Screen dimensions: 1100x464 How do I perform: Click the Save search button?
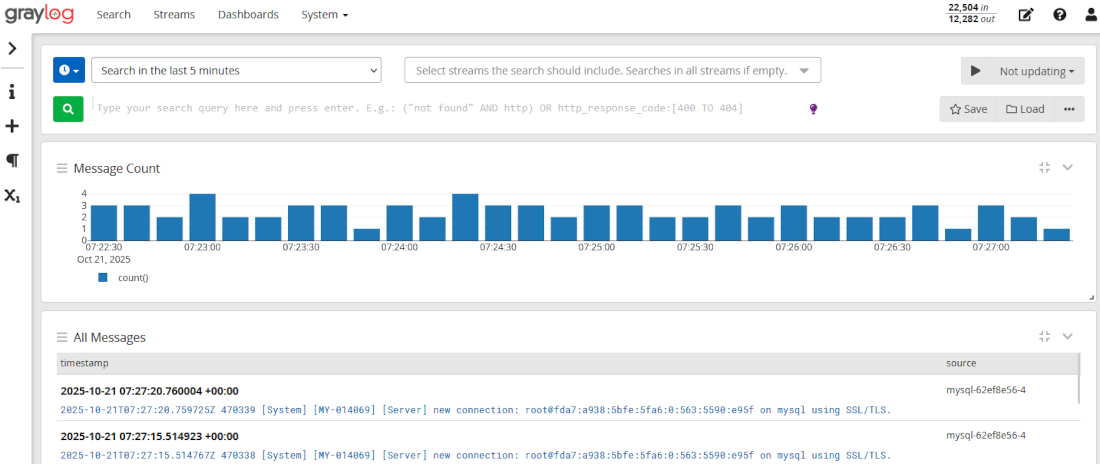(x=968, y=109)
